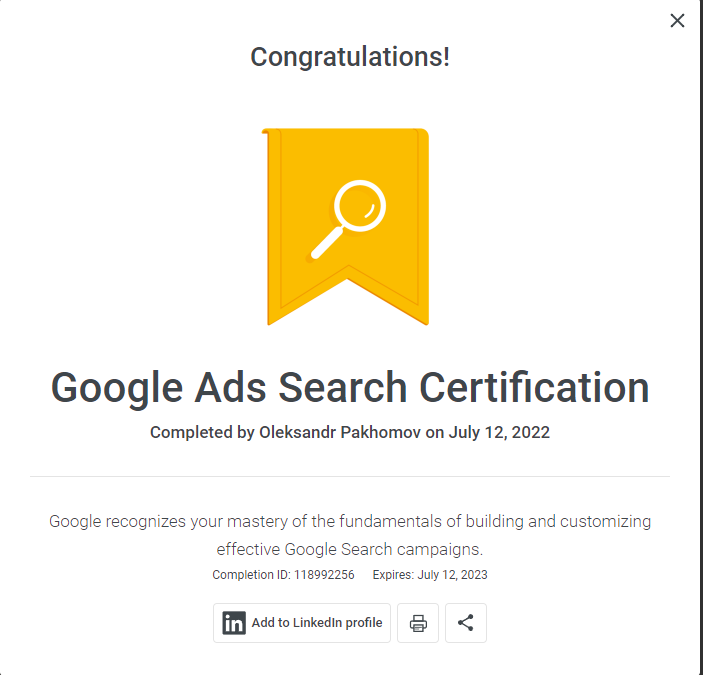Click the Add to LinkedIn profile button
This screenshot has width=703, height=675.
[302, 623]
